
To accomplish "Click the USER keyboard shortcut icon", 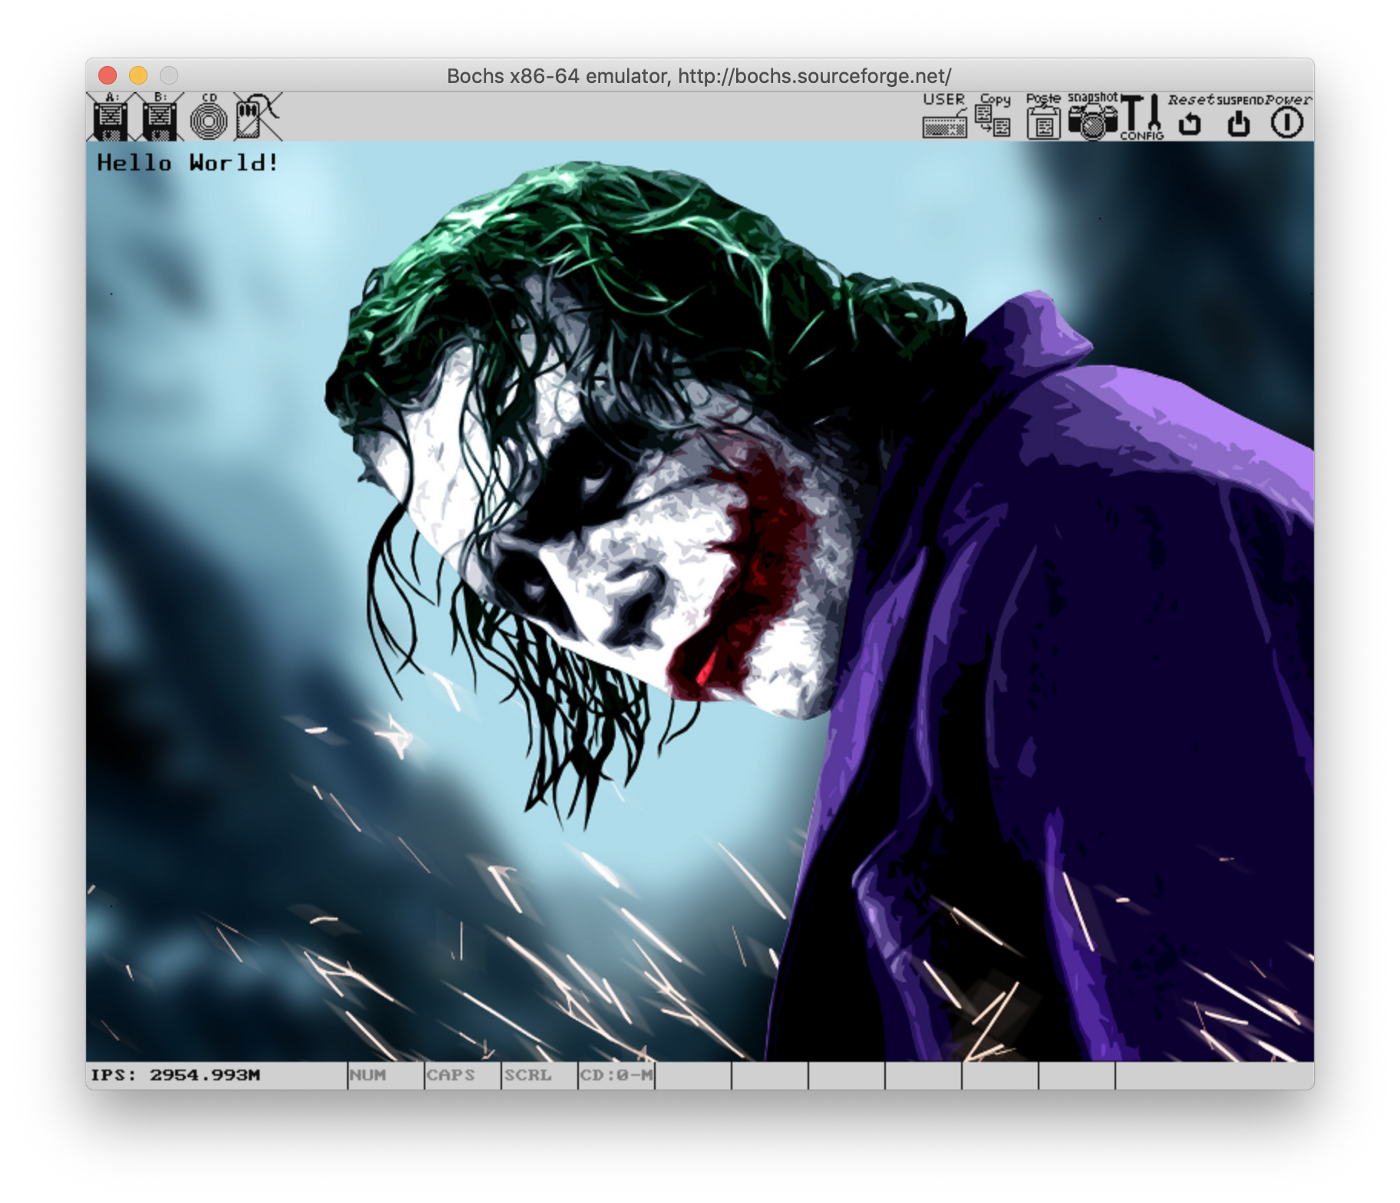I will coord(944,116).
